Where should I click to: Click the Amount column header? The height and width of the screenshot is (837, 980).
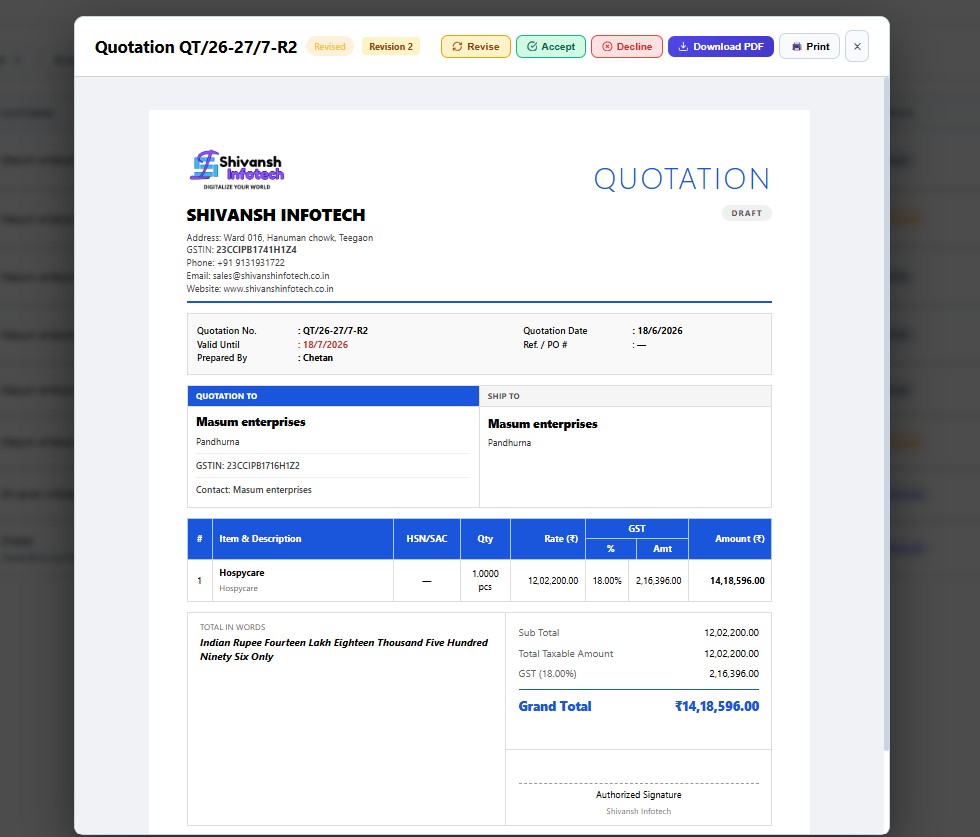click(730, 539)
